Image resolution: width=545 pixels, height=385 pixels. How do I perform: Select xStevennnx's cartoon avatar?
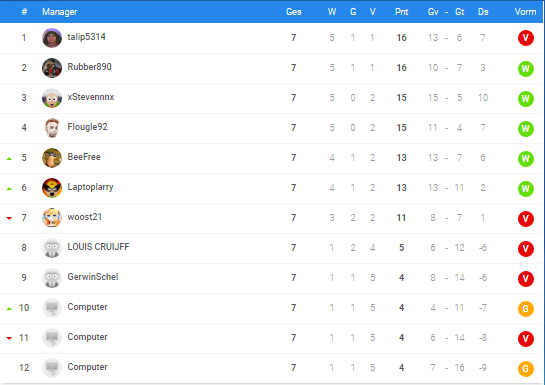tap(52, 98)
